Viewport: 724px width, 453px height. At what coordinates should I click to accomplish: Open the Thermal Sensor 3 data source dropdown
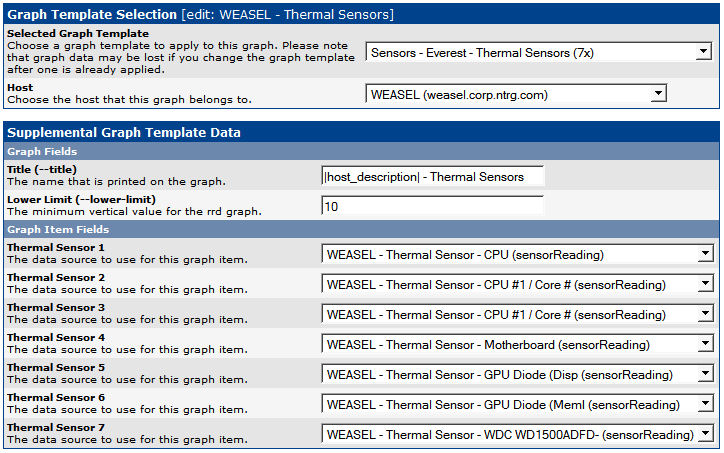click(517, 314)
